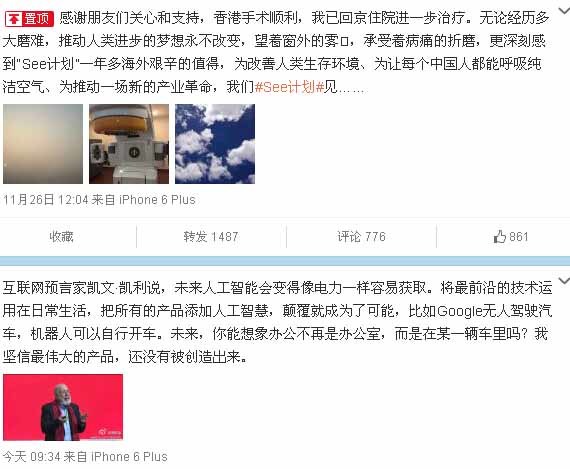Click iPhone 6 Plus source of first post
This screenshot has height=469, width=570.
(157, 200)
